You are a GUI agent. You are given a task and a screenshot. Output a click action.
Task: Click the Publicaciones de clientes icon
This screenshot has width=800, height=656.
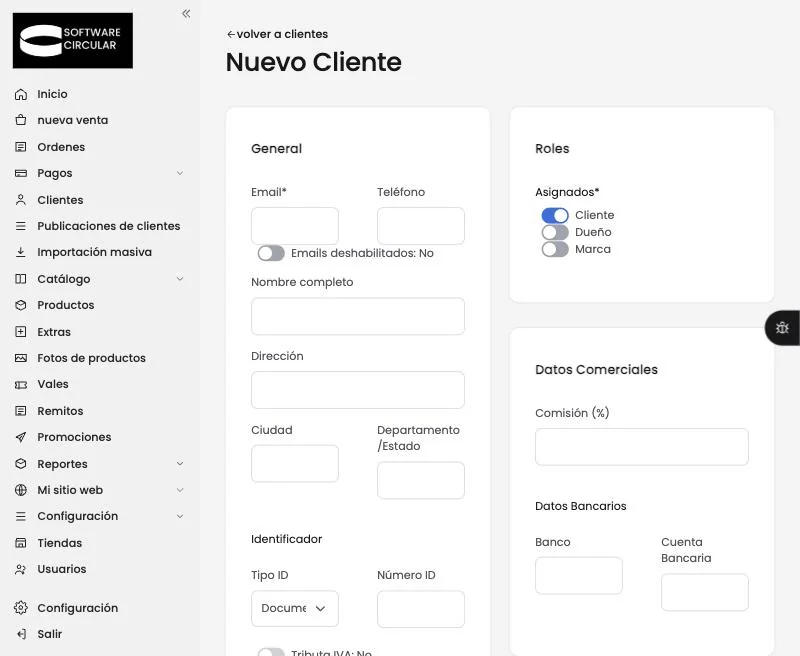pyautogui.click(x=21, y=226)
